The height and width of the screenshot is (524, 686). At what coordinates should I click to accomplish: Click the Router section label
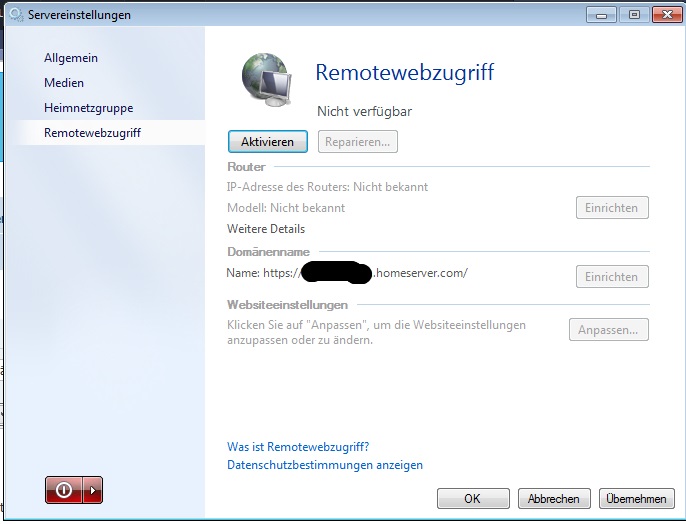246,167
